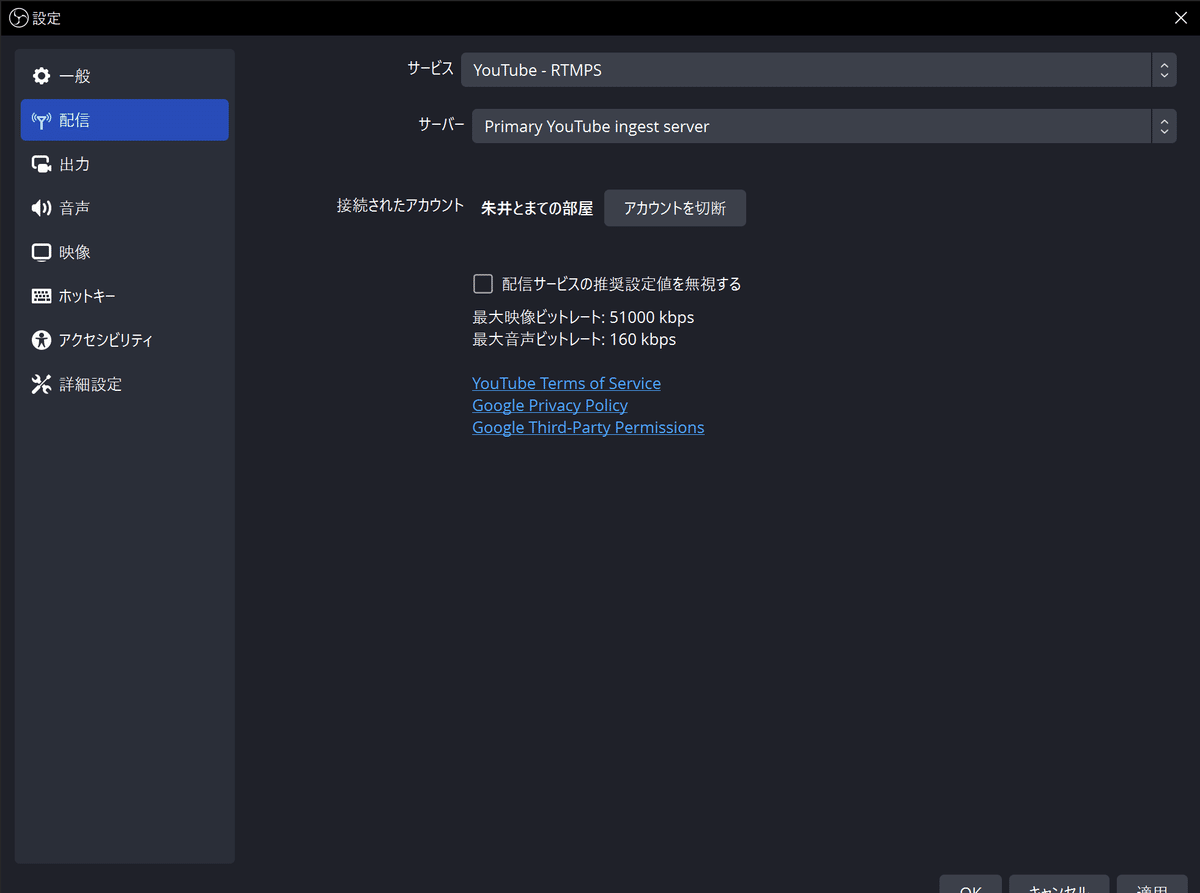The height and width of the screenshot is (893, 1200).
Task: Click 最大音声ビットレート: 160 kbps text
Action: pyautogui.click(x=574, y=339)
